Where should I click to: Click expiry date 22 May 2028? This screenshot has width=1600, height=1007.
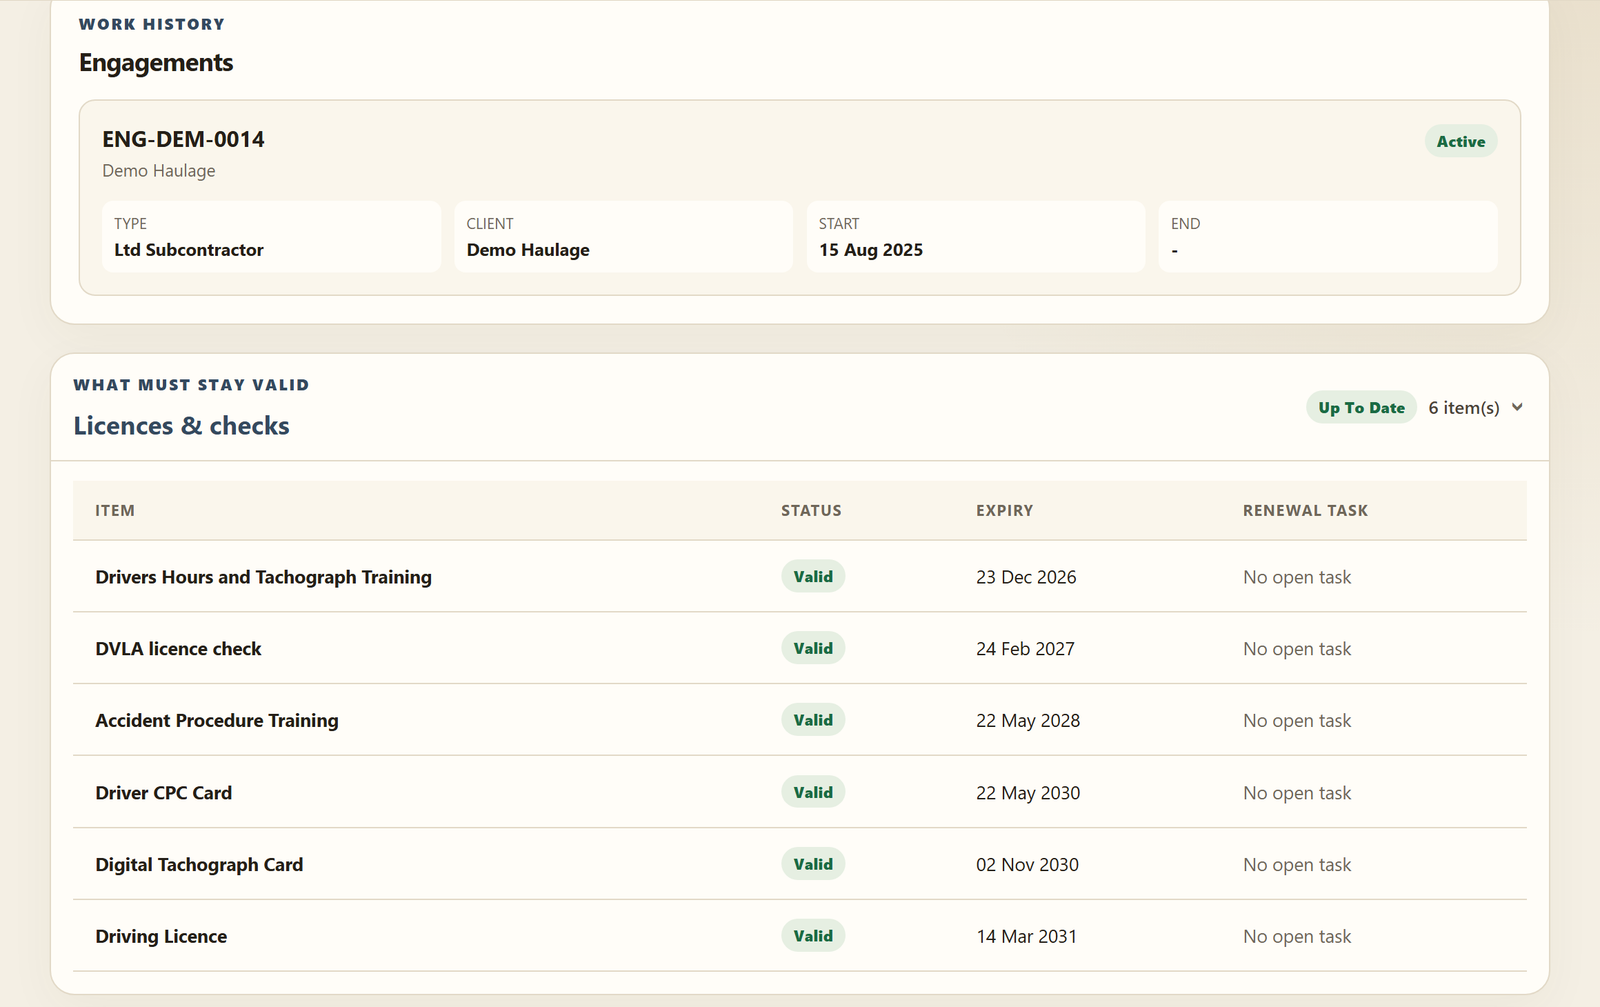[1028, 721]
